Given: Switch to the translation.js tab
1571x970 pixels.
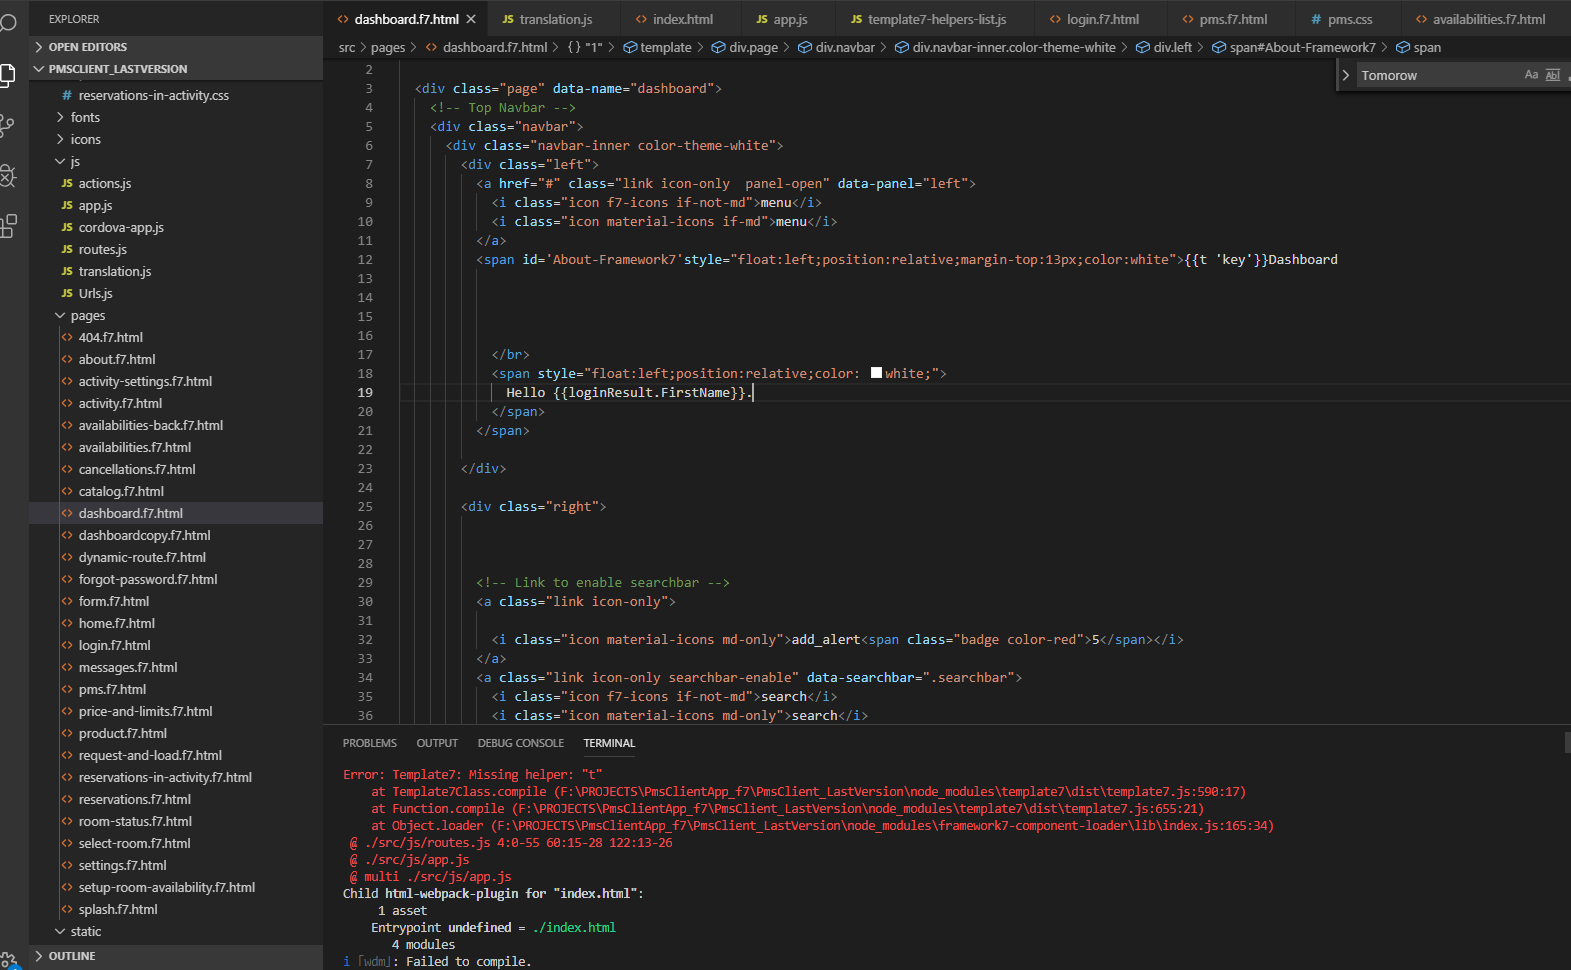Looking at the screenshot, I should (555, 19).
